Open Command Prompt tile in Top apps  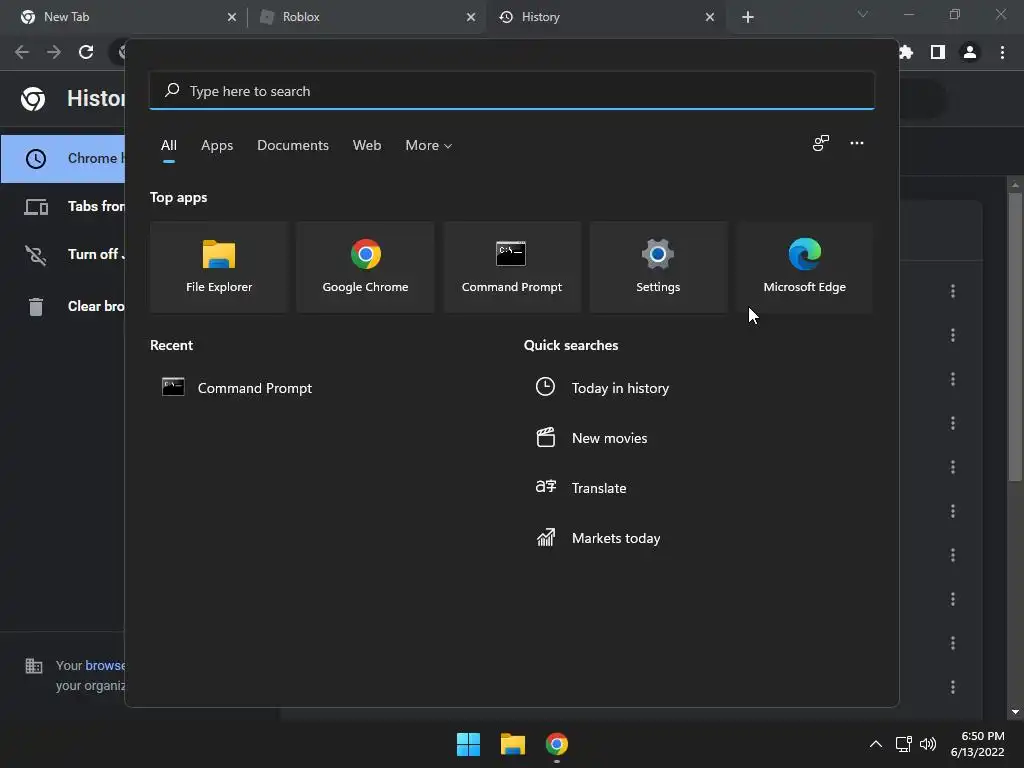tap(511, 267)
